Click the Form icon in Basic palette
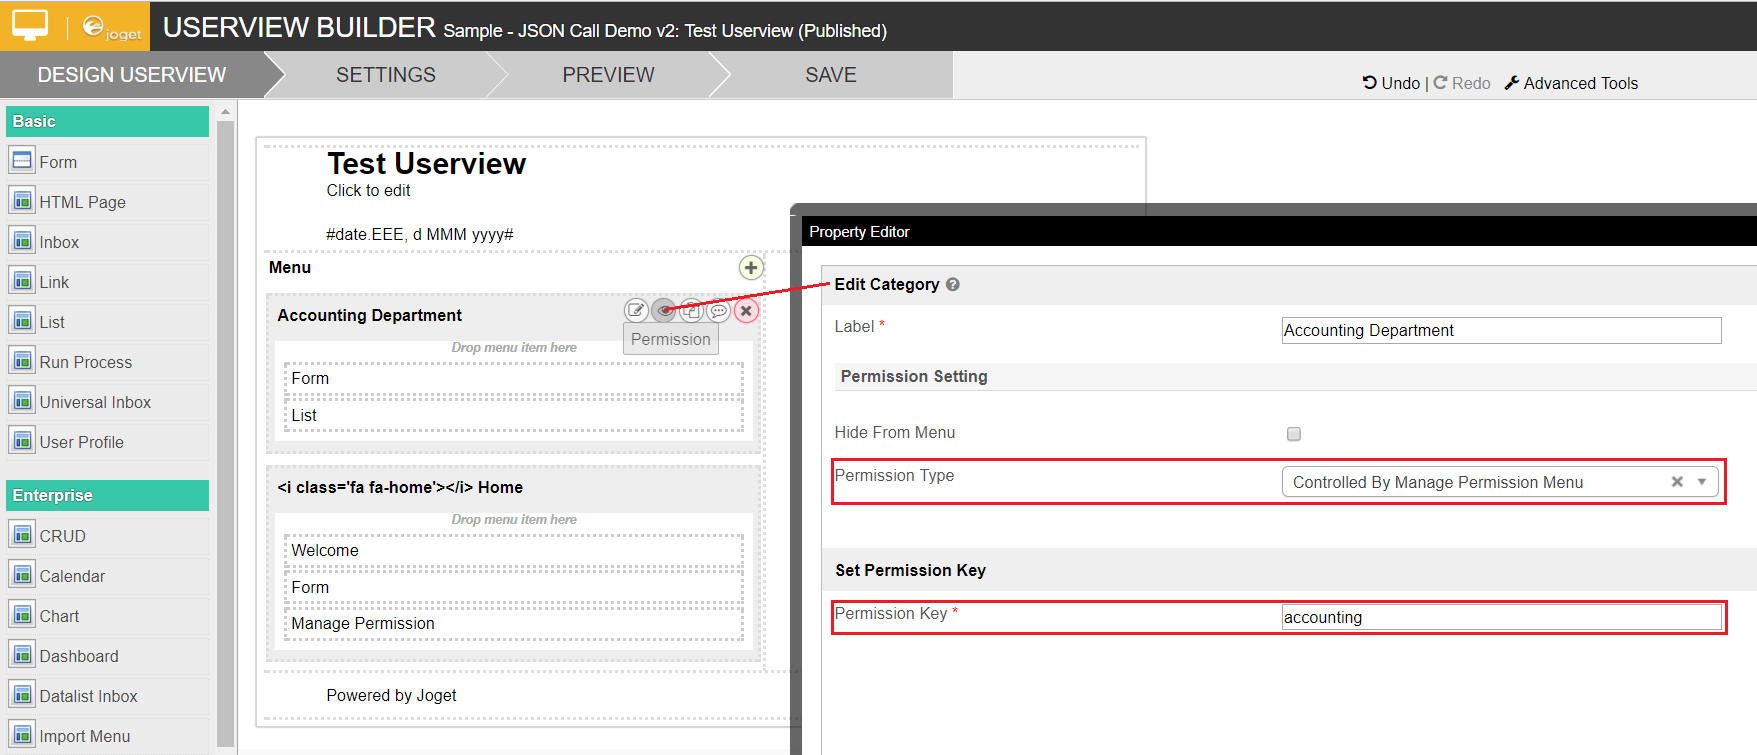 tap(22, 160)
